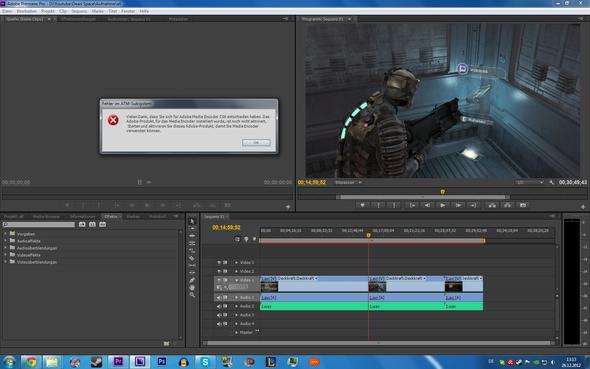Toggle sync lock on Video 3 track
Viewport: 590px width, 369px height.
(225, 263)
